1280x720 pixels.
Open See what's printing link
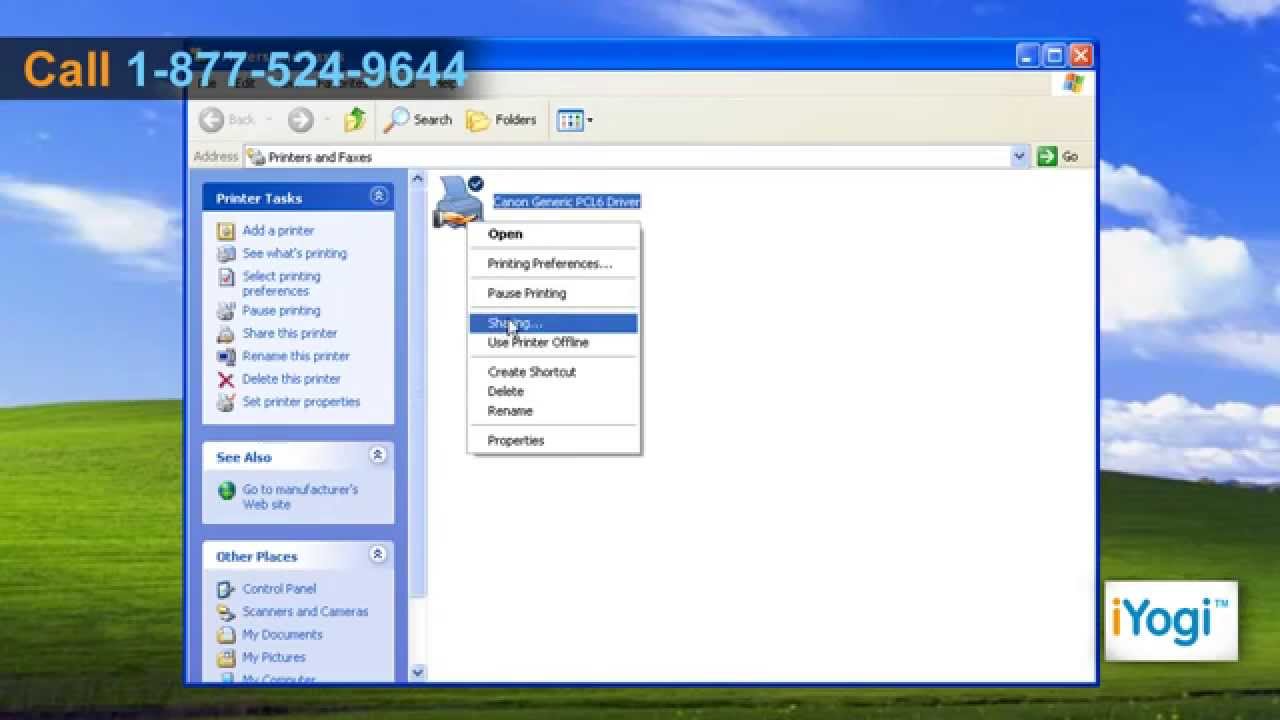pos(294,254)
